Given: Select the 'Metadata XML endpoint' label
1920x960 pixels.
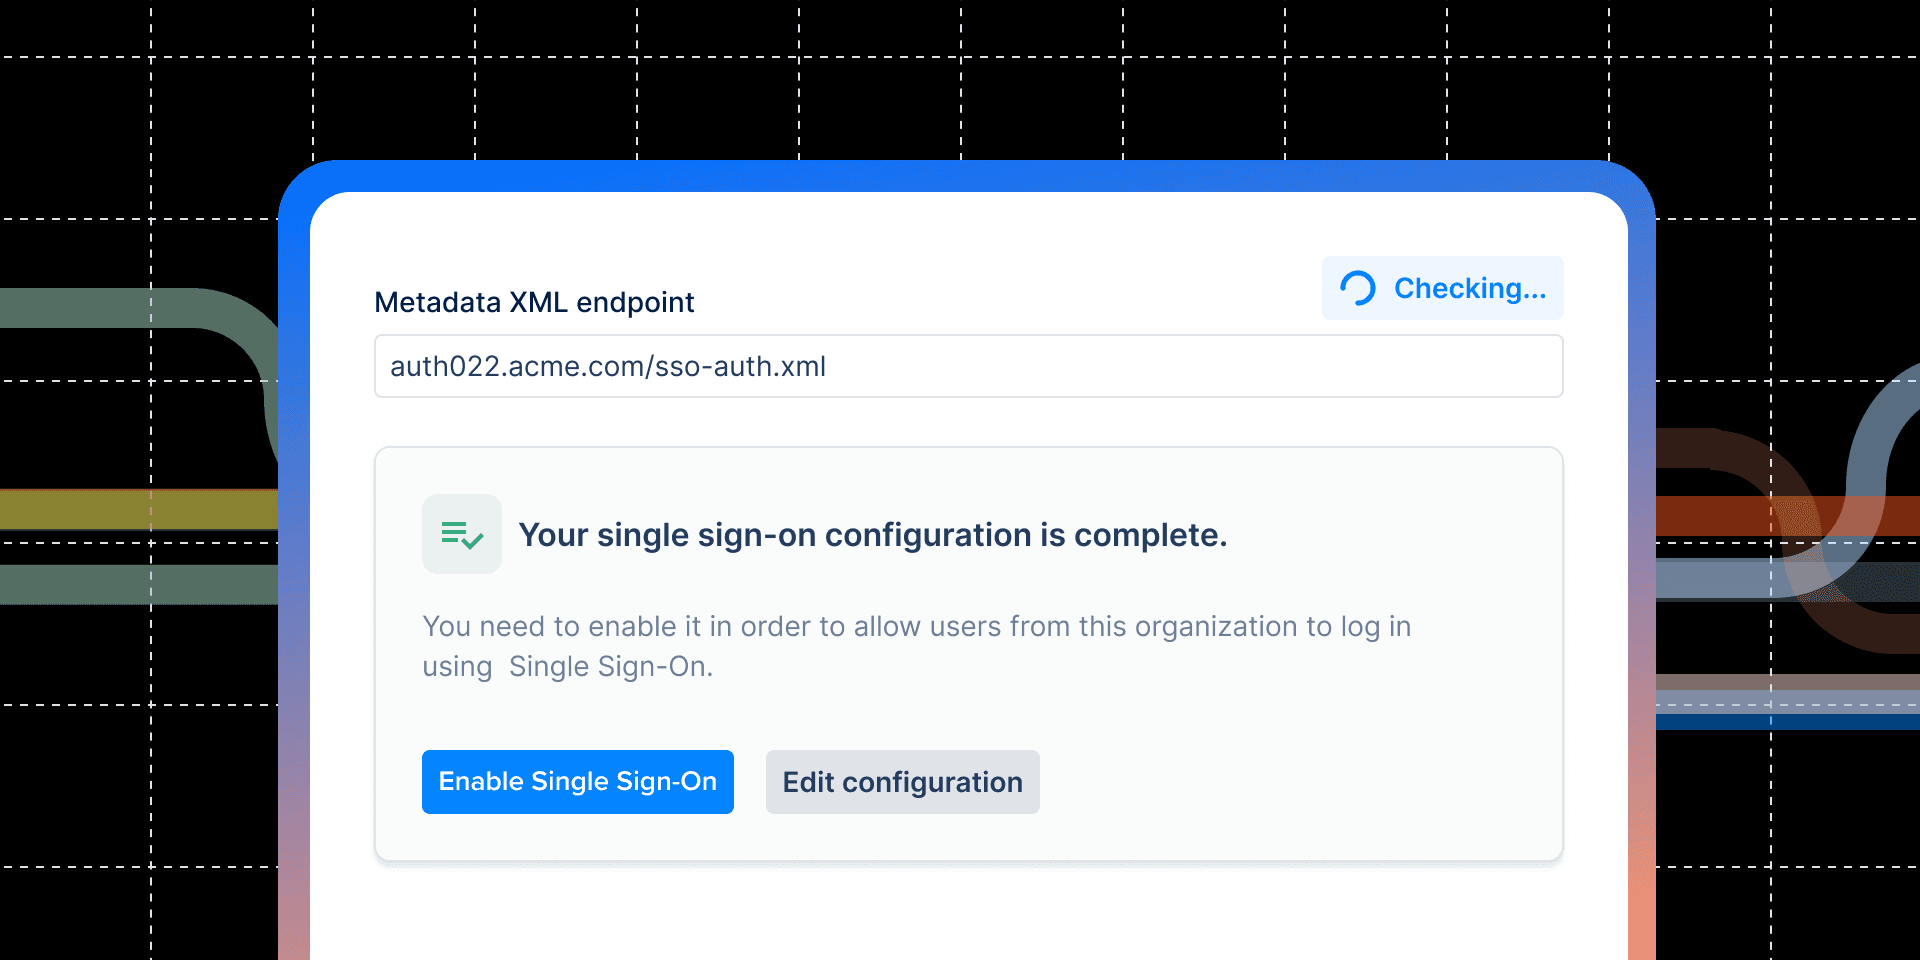Looking at the screenshot, I should [x=534, y=302].
